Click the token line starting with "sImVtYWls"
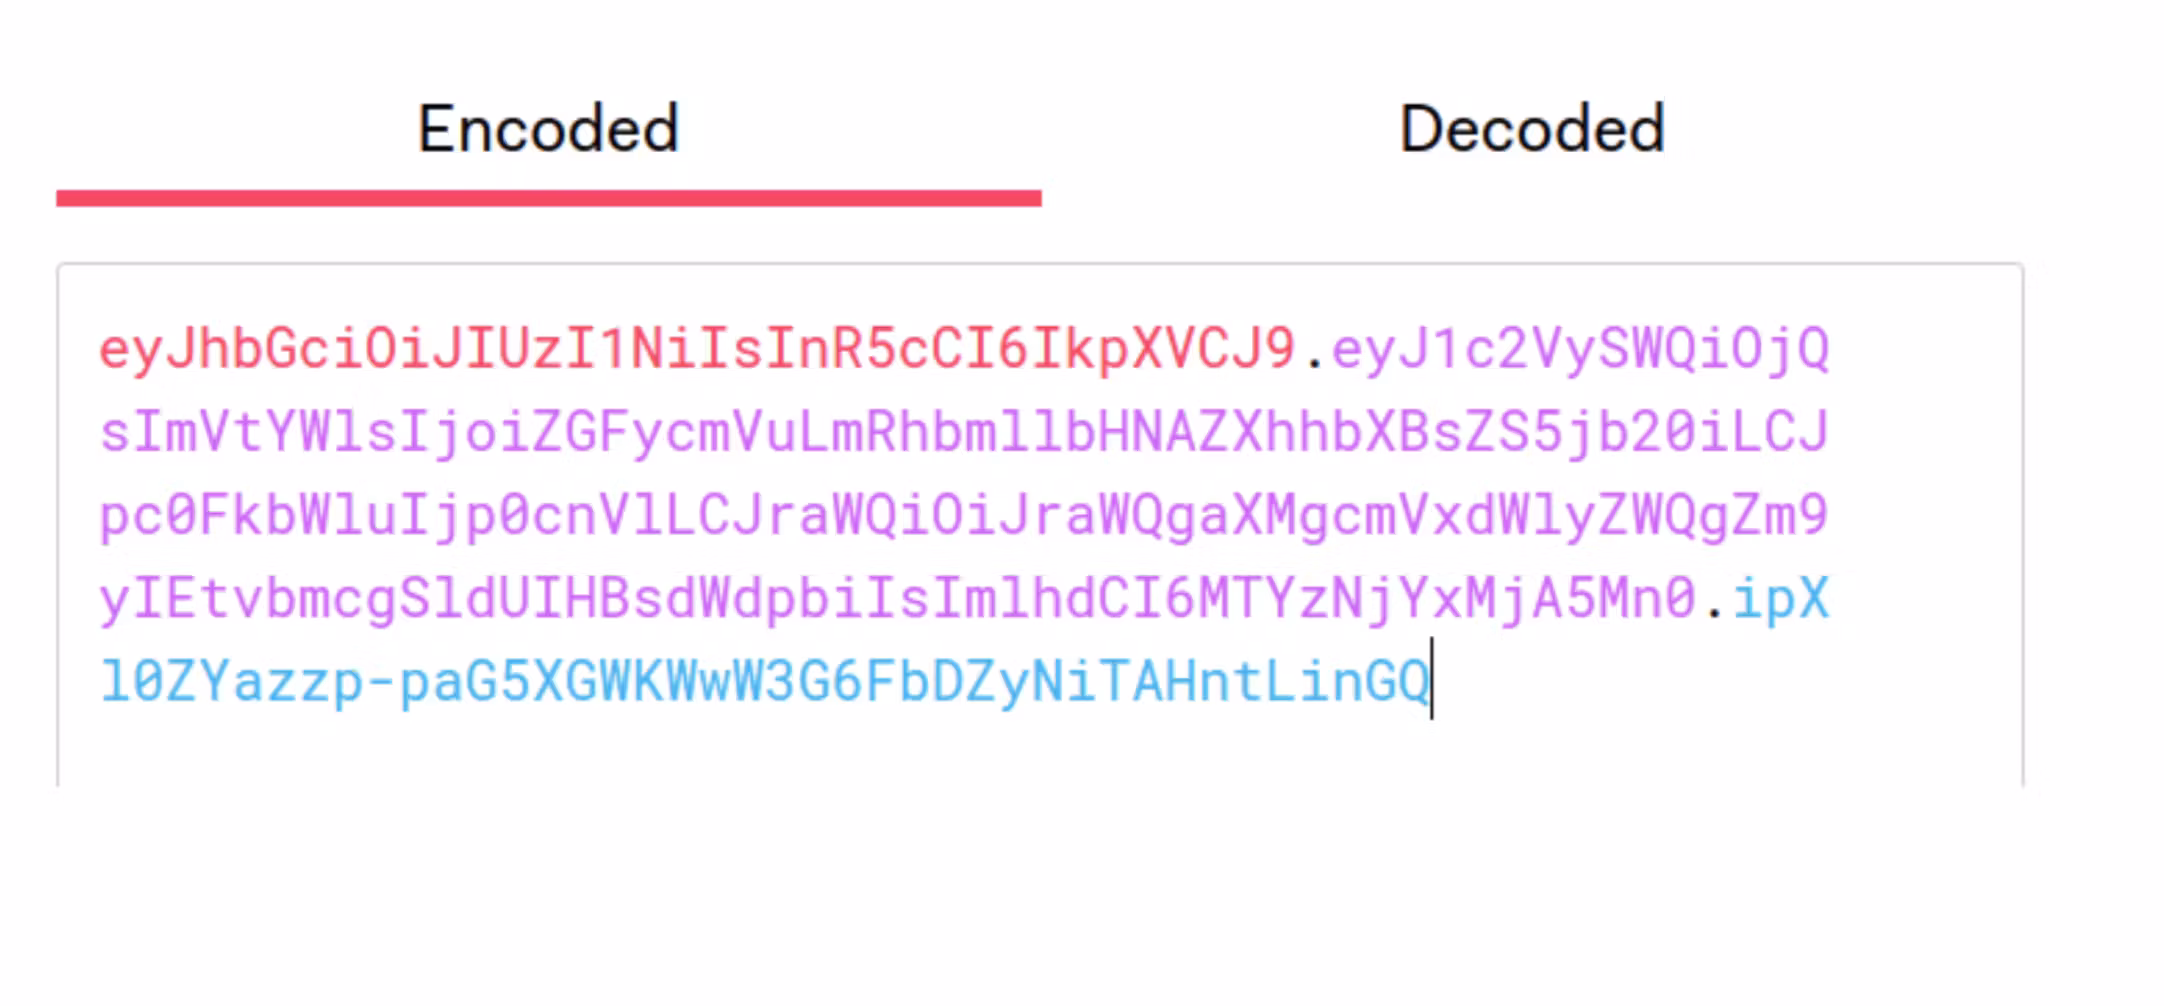 click(x=963, y=432)
